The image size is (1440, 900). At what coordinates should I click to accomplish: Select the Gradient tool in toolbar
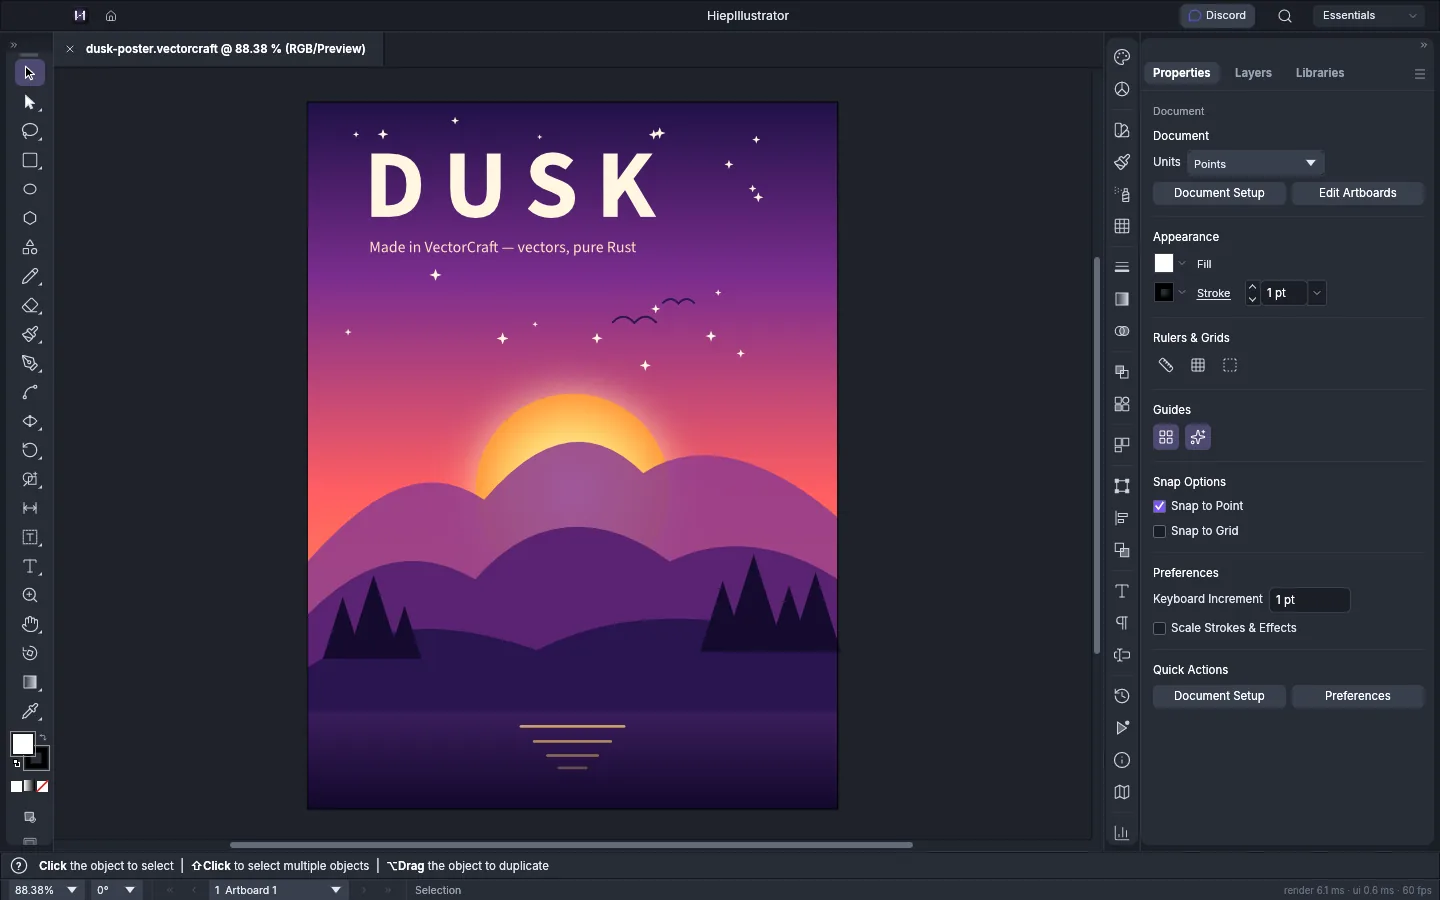pos(30,683)
